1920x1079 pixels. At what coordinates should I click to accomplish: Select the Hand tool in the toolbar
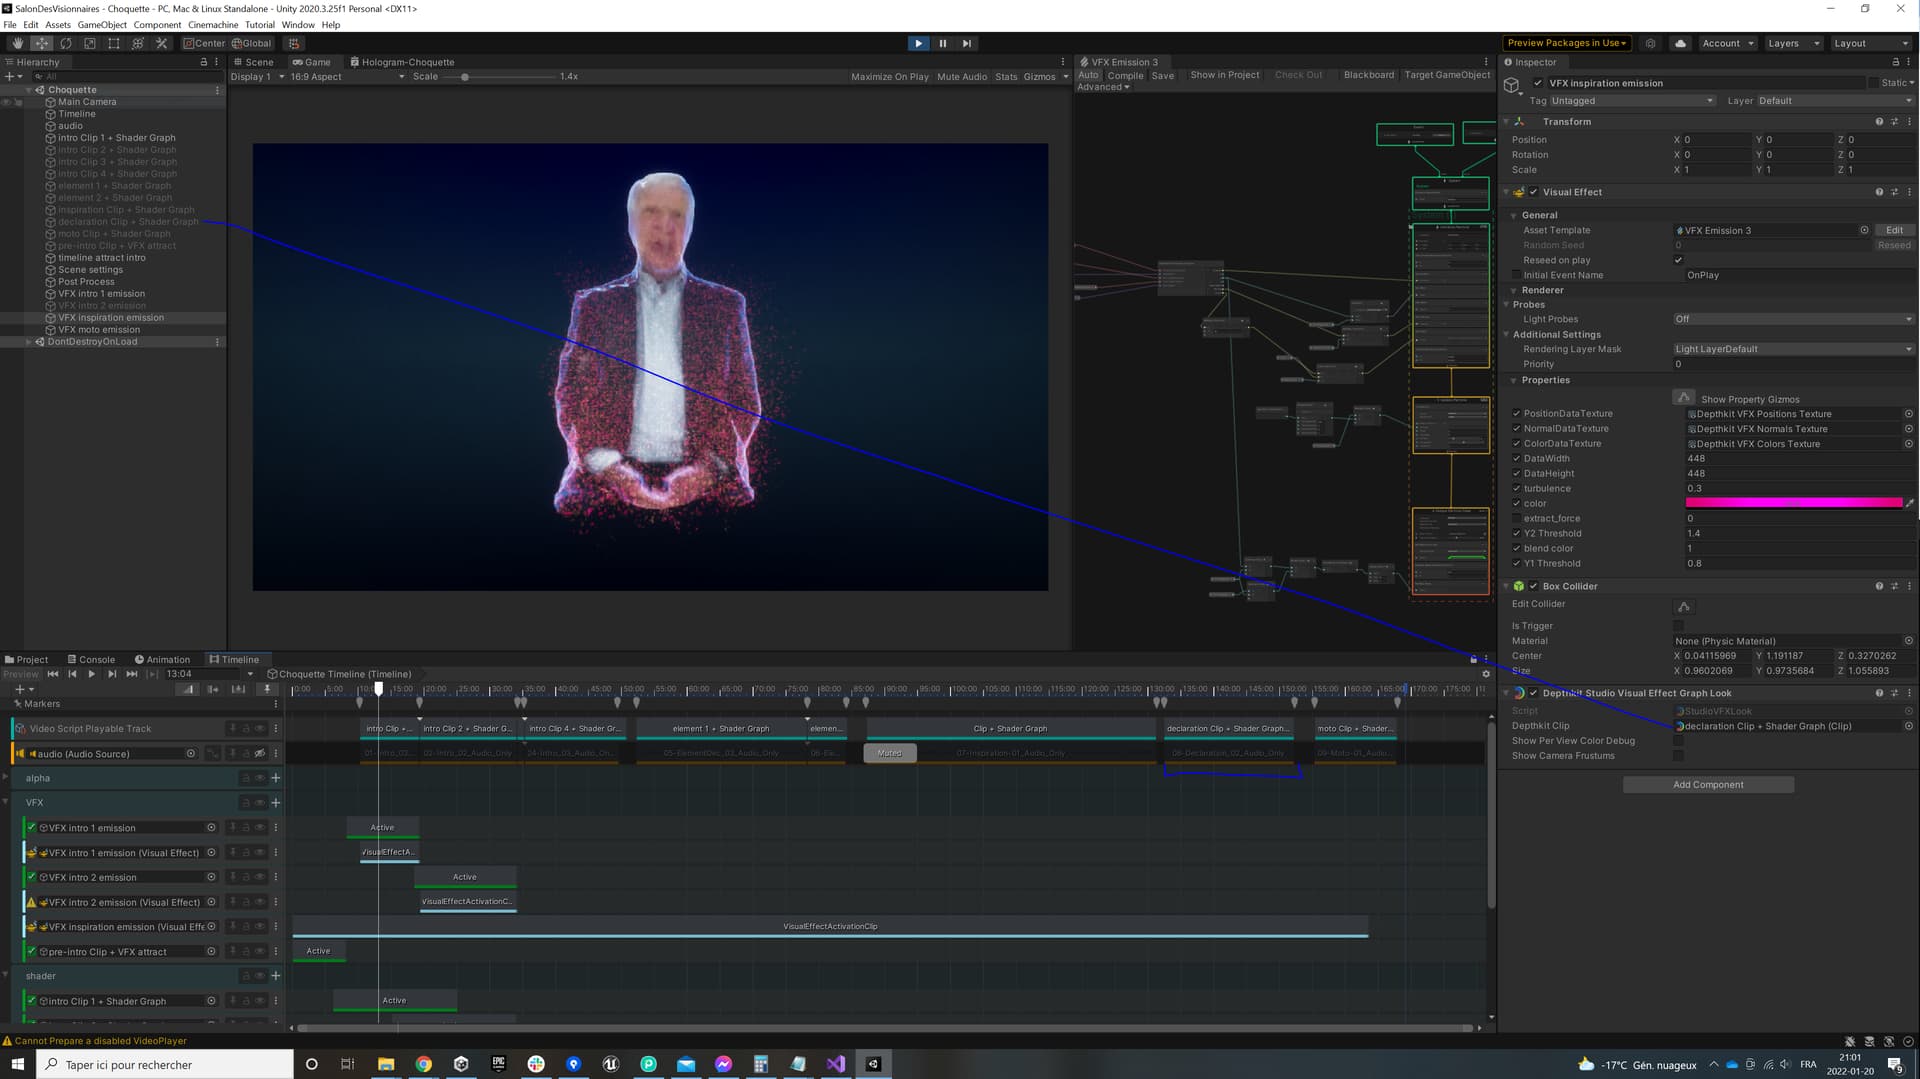pyautogui.click(x=17, y=43)
